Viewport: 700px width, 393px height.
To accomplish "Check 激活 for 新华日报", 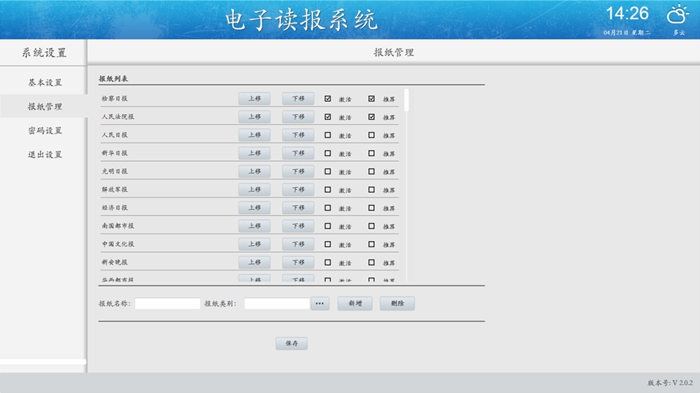I will [x=328, y=153].
